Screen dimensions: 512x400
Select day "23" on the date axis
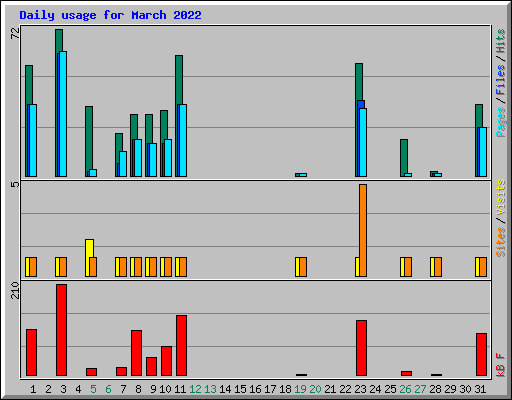(360, 389)
